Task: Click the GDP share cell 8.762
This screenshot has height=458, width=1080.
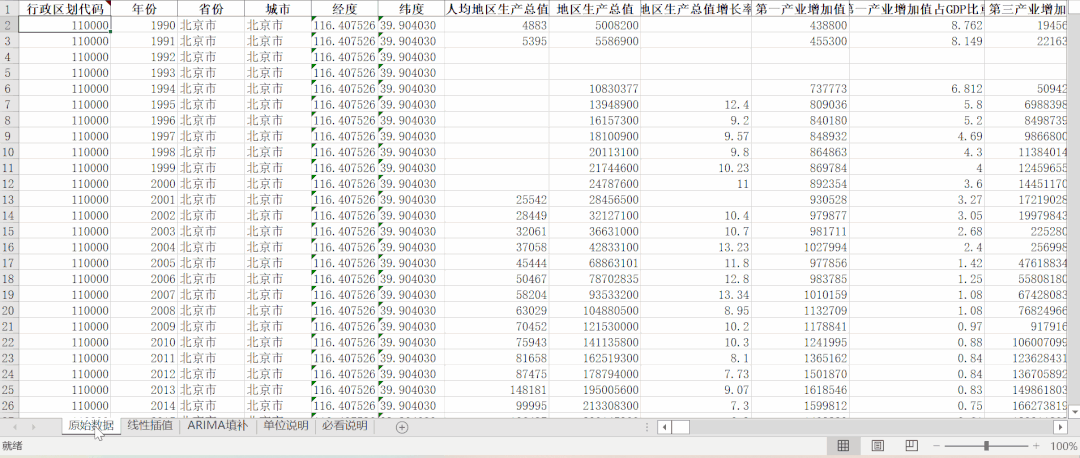Action: 917,25
